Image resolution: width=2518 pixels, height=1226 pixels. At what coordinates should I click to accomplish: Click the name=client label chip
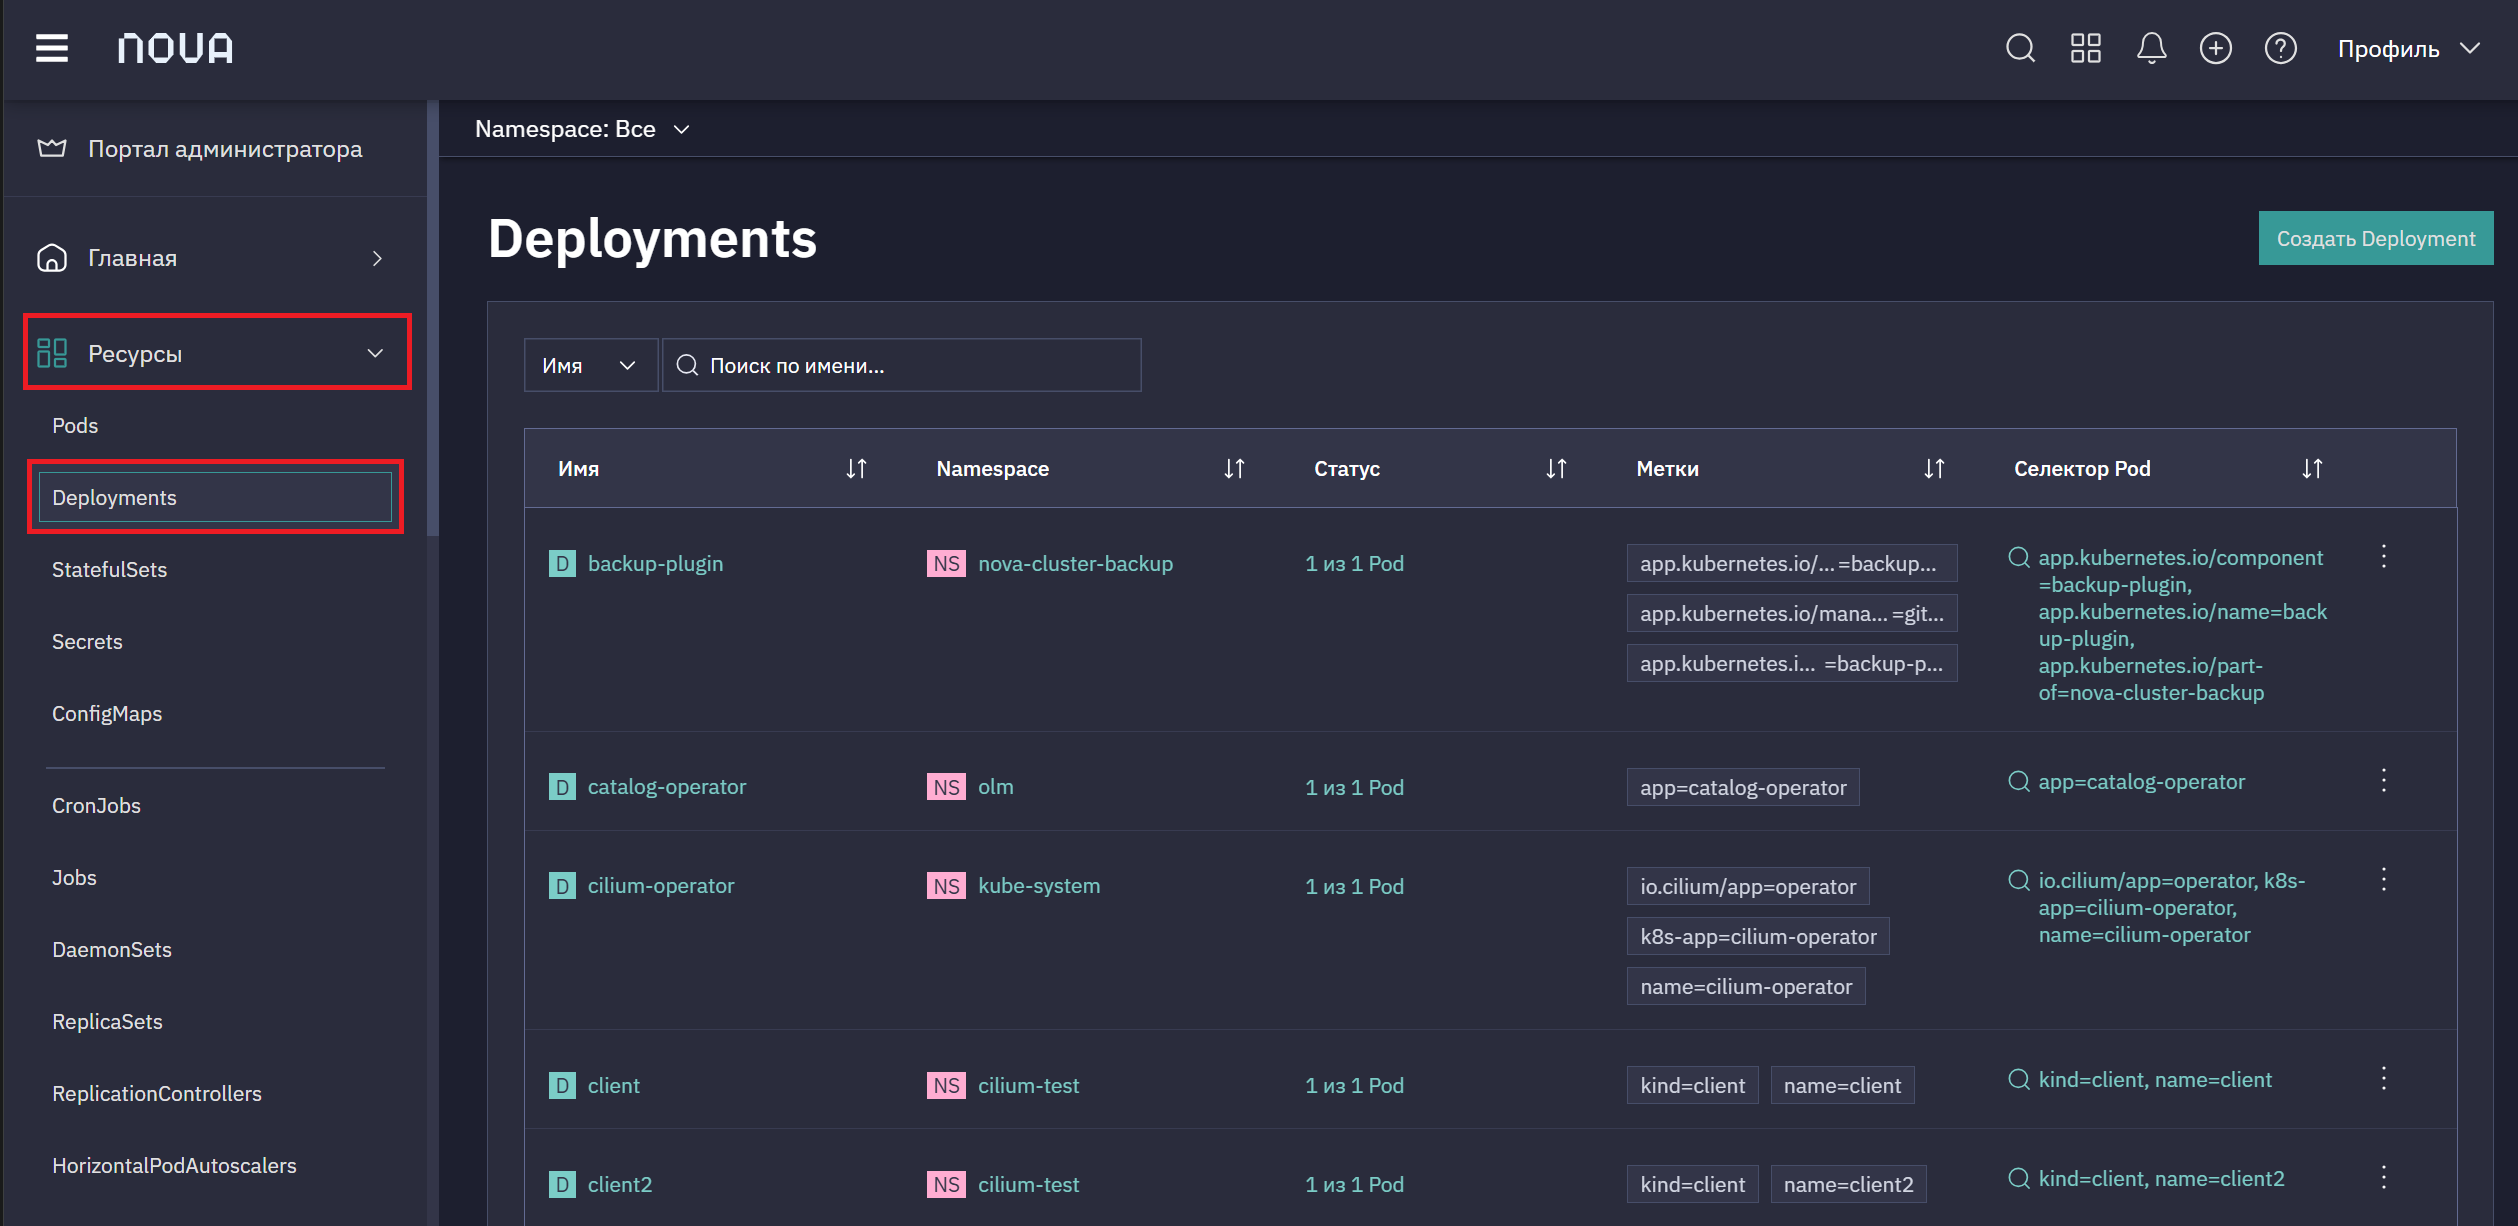1842,1085
